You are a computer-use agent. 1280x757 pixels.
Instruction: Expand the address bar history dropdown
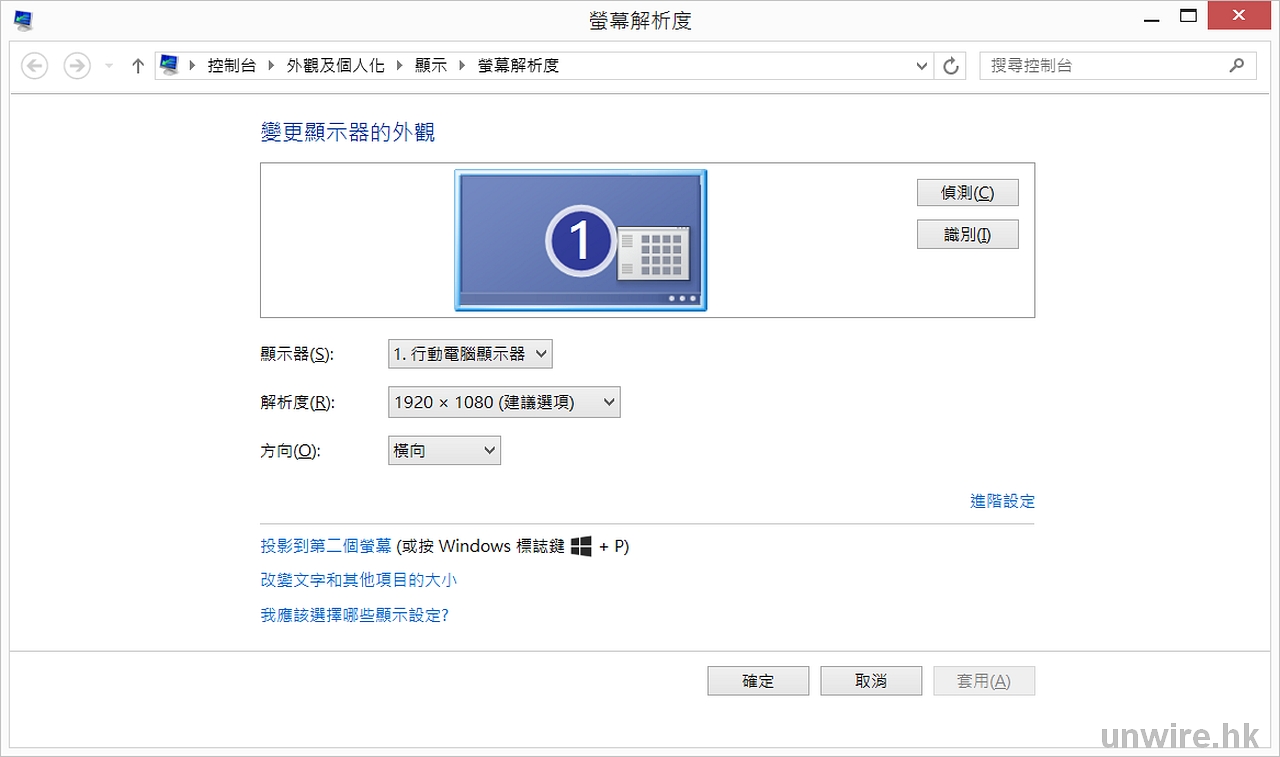click(922, 66)
